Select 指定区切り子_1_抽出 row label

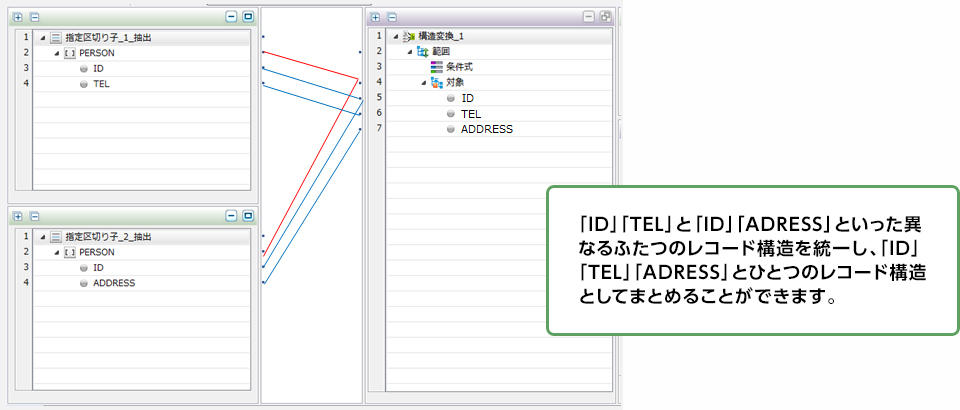(x=108, y=38)
